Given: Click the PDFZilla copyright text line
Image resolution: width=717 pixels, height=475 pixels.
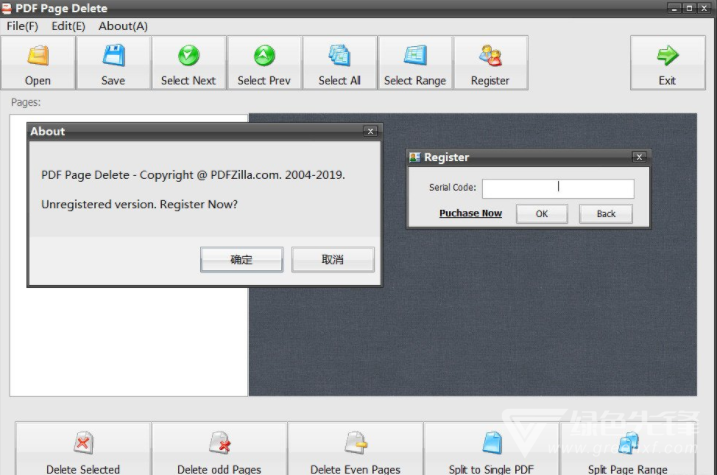Looking at the screenshot, I should click(x=193, y=175).
